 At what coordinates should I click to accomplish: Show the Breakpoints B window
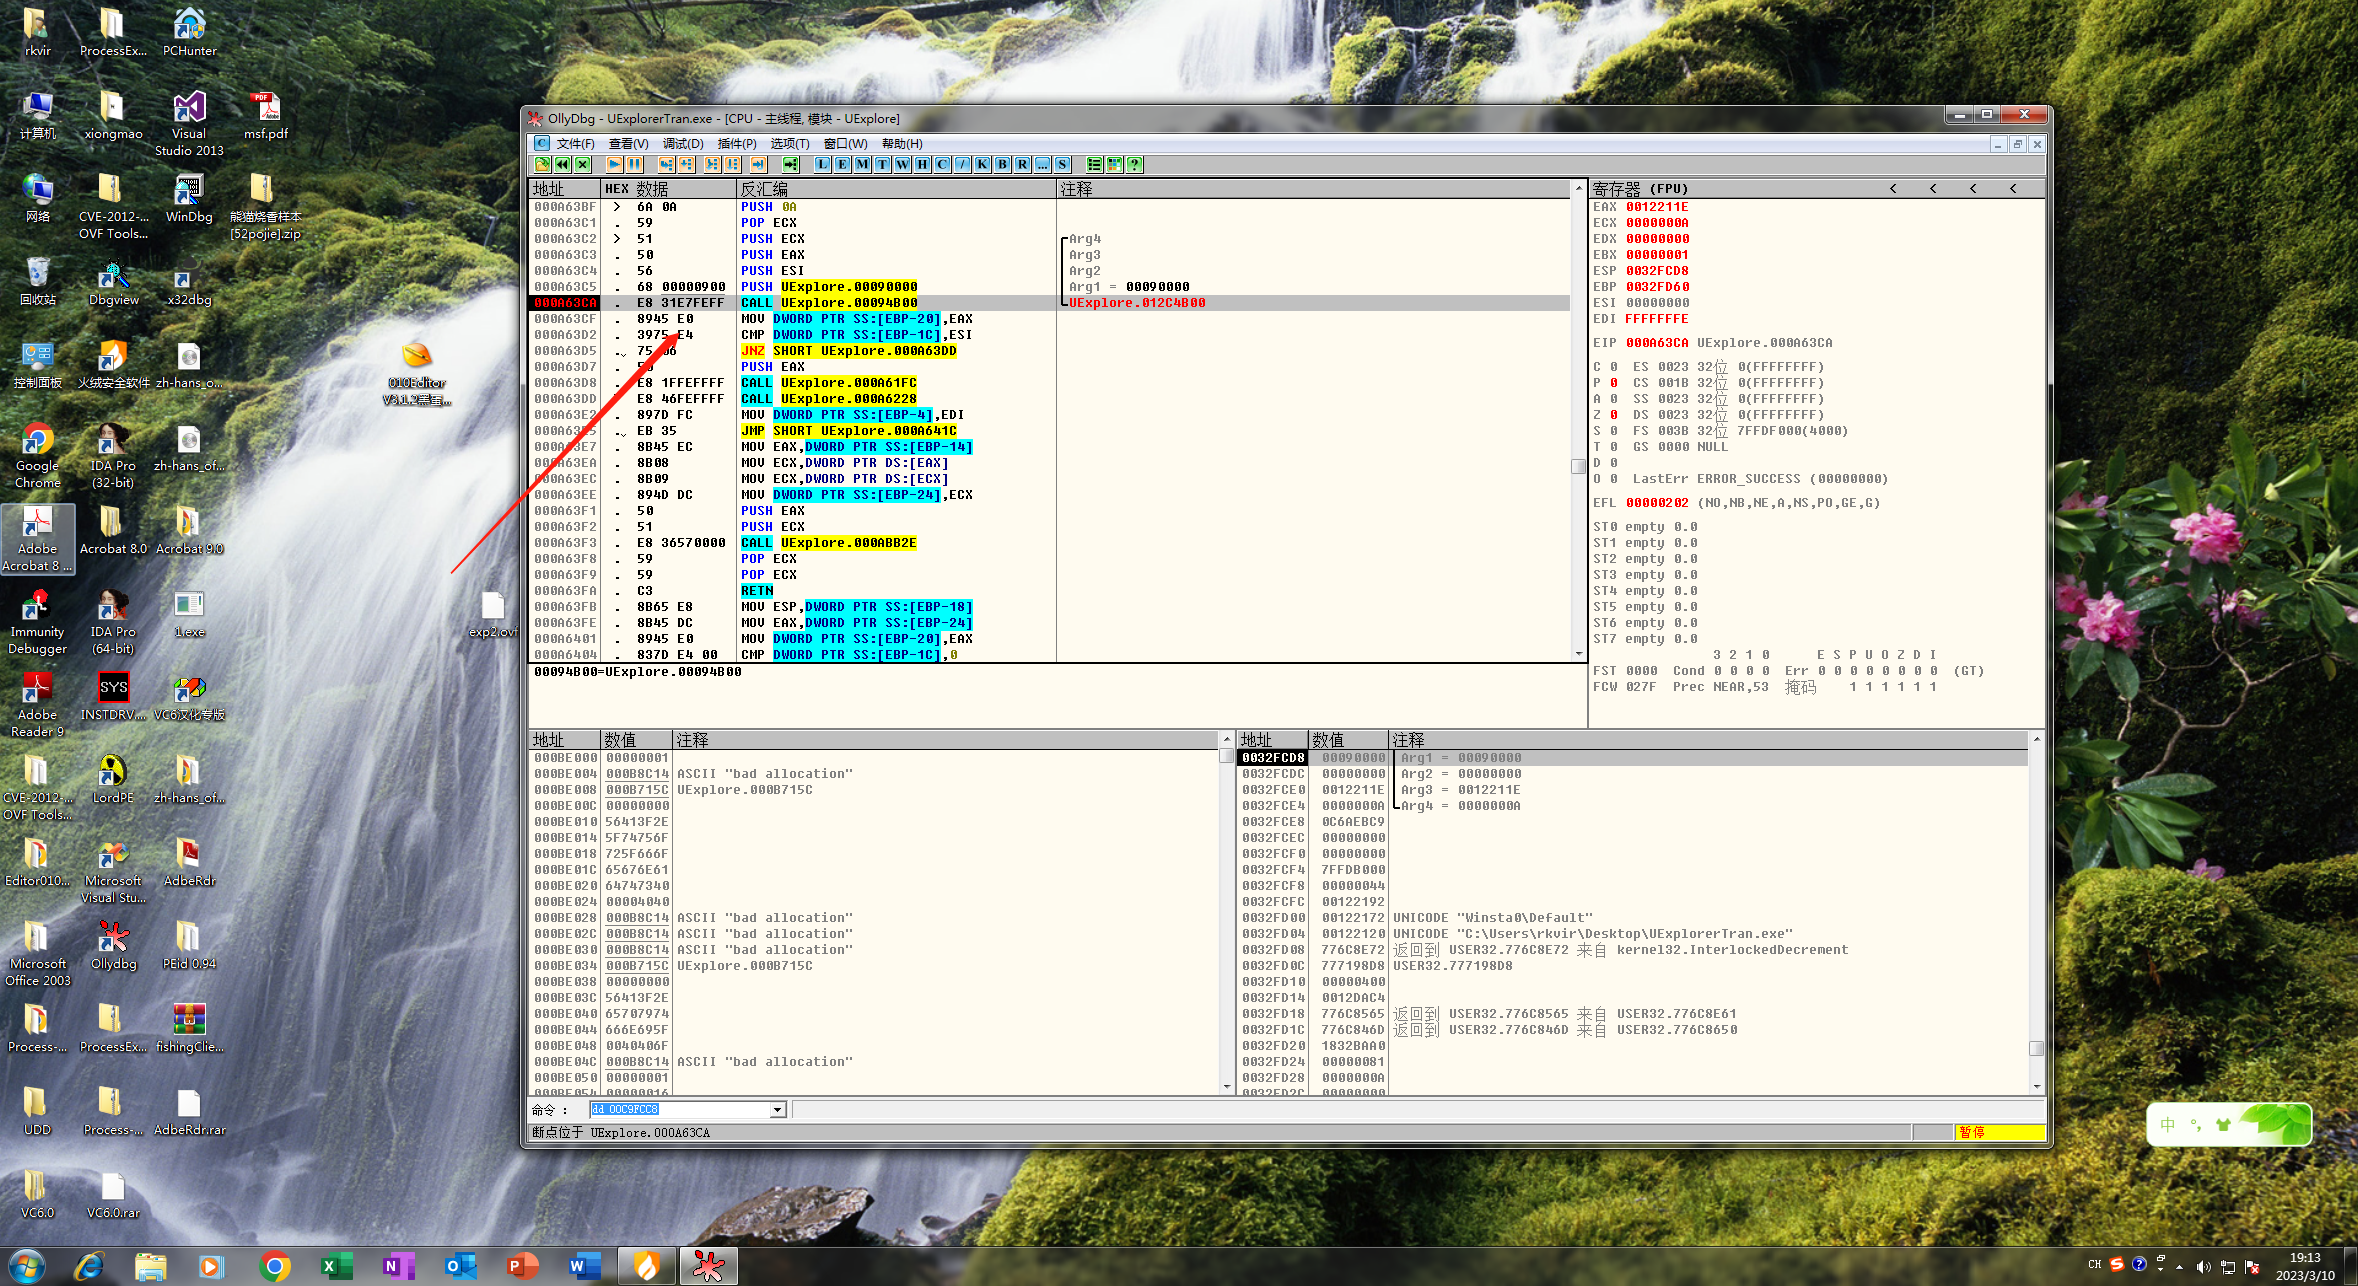tap(1002, 164)
